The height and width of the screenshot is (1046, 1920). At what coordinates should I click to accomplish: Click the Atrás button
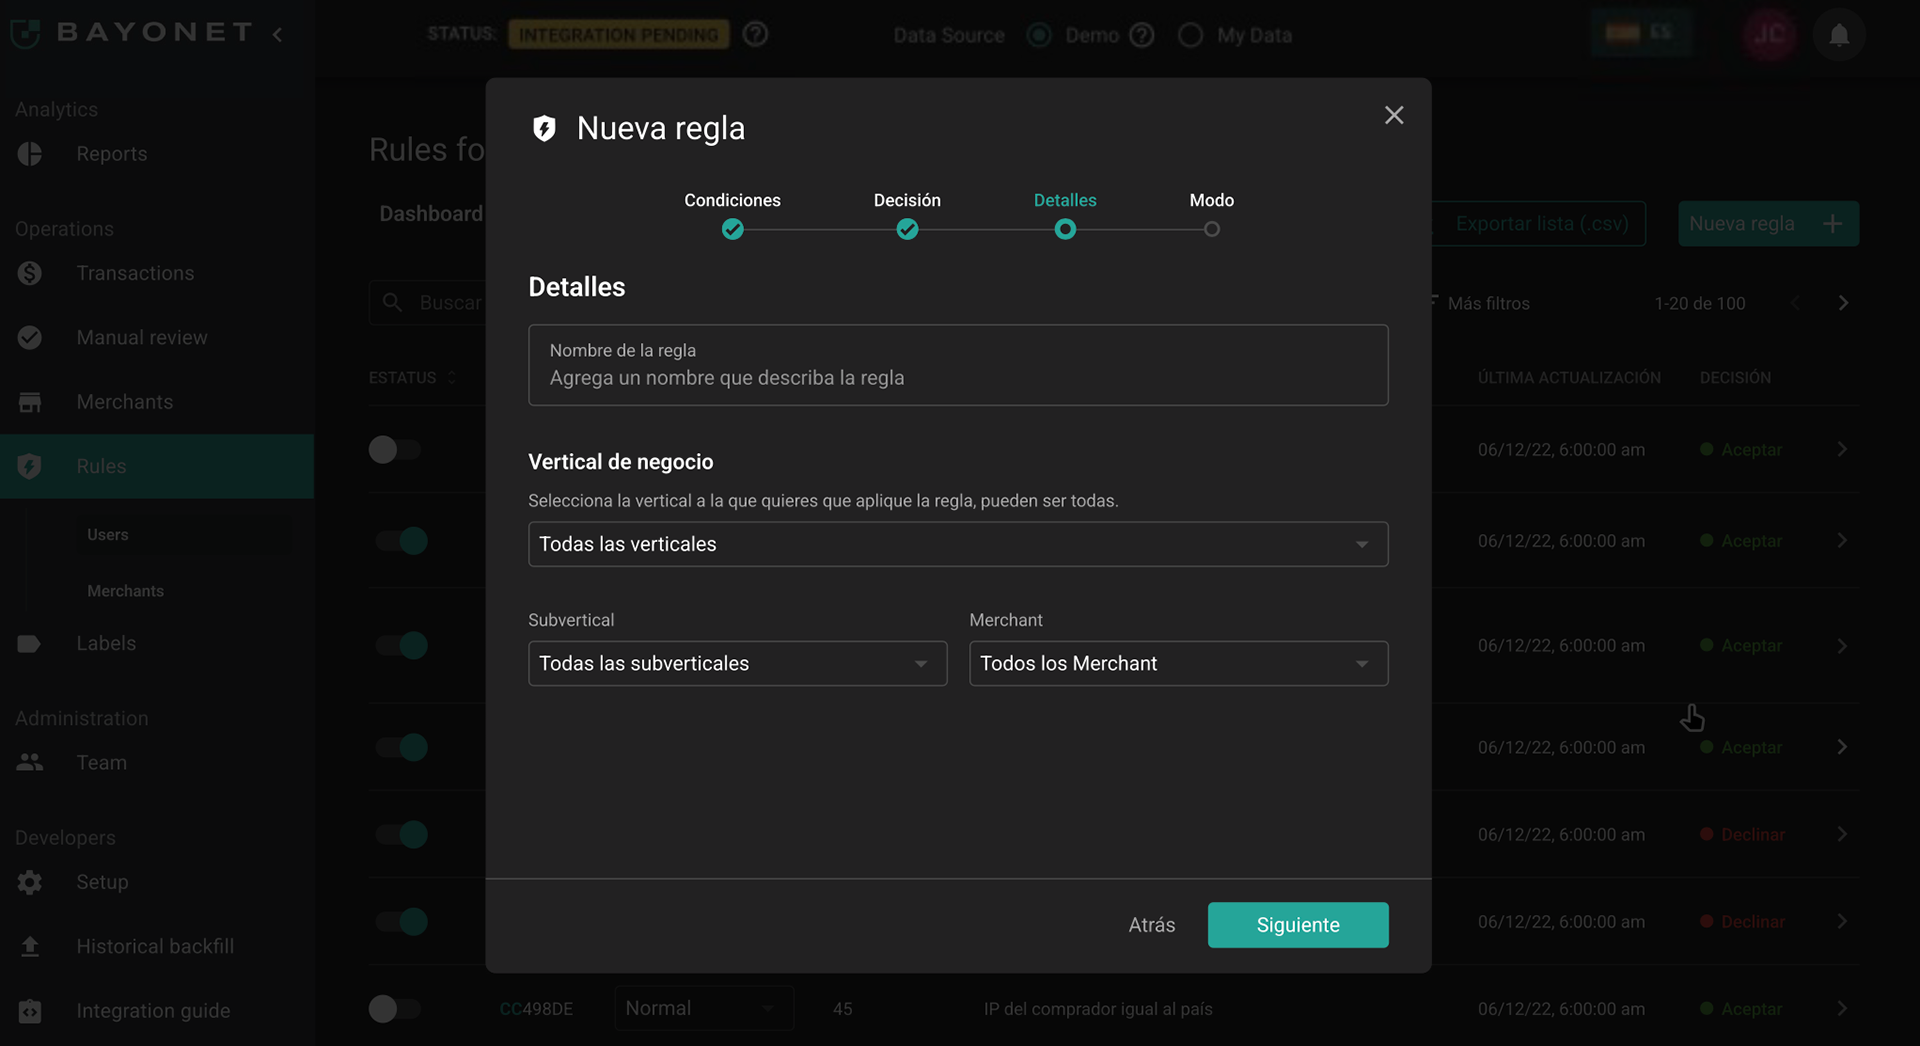(x=1151, y=925)
